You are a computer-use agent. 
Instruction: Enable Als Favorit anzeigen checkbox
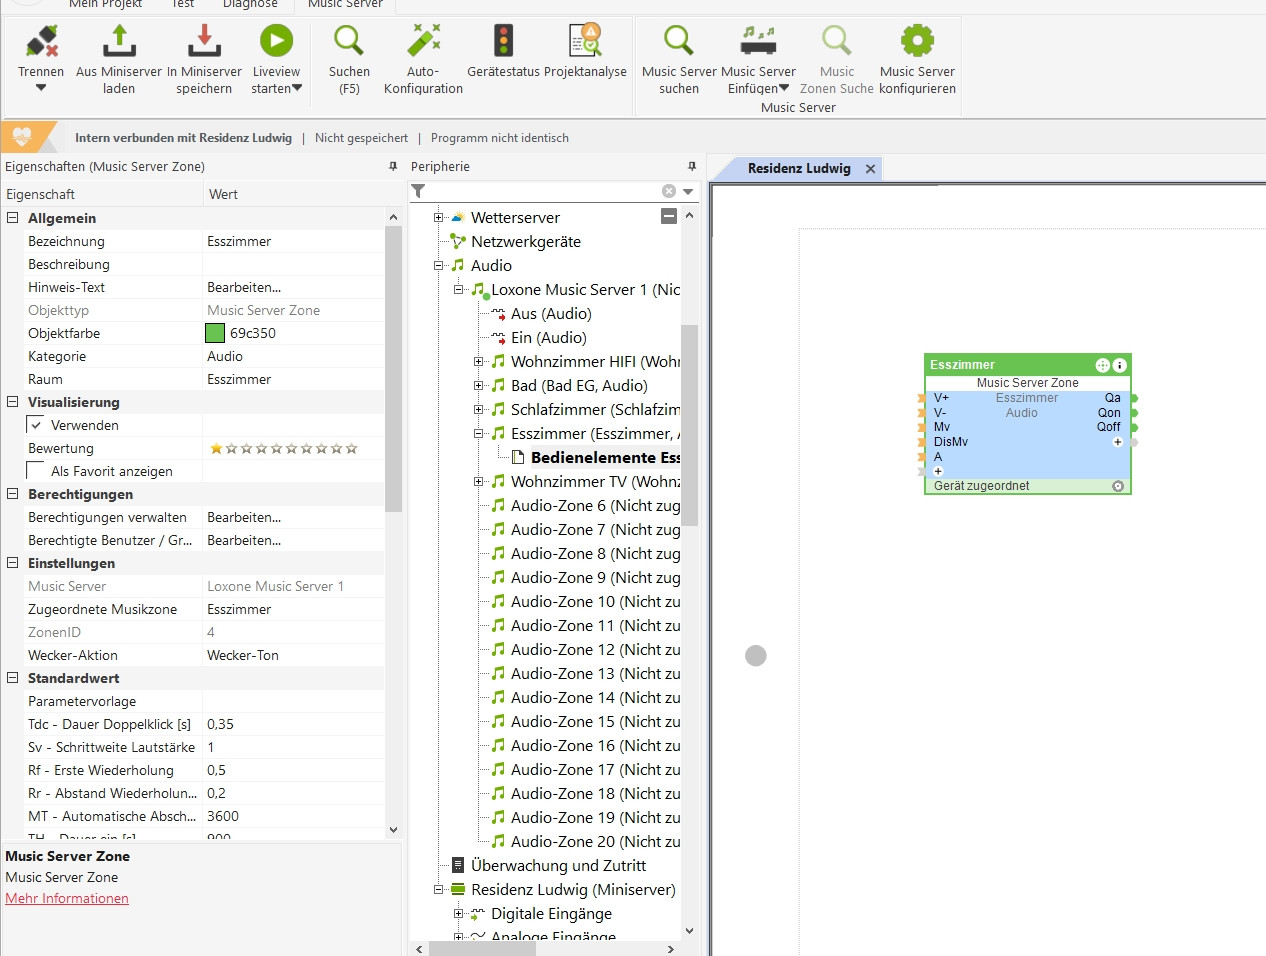coord(36,471)
